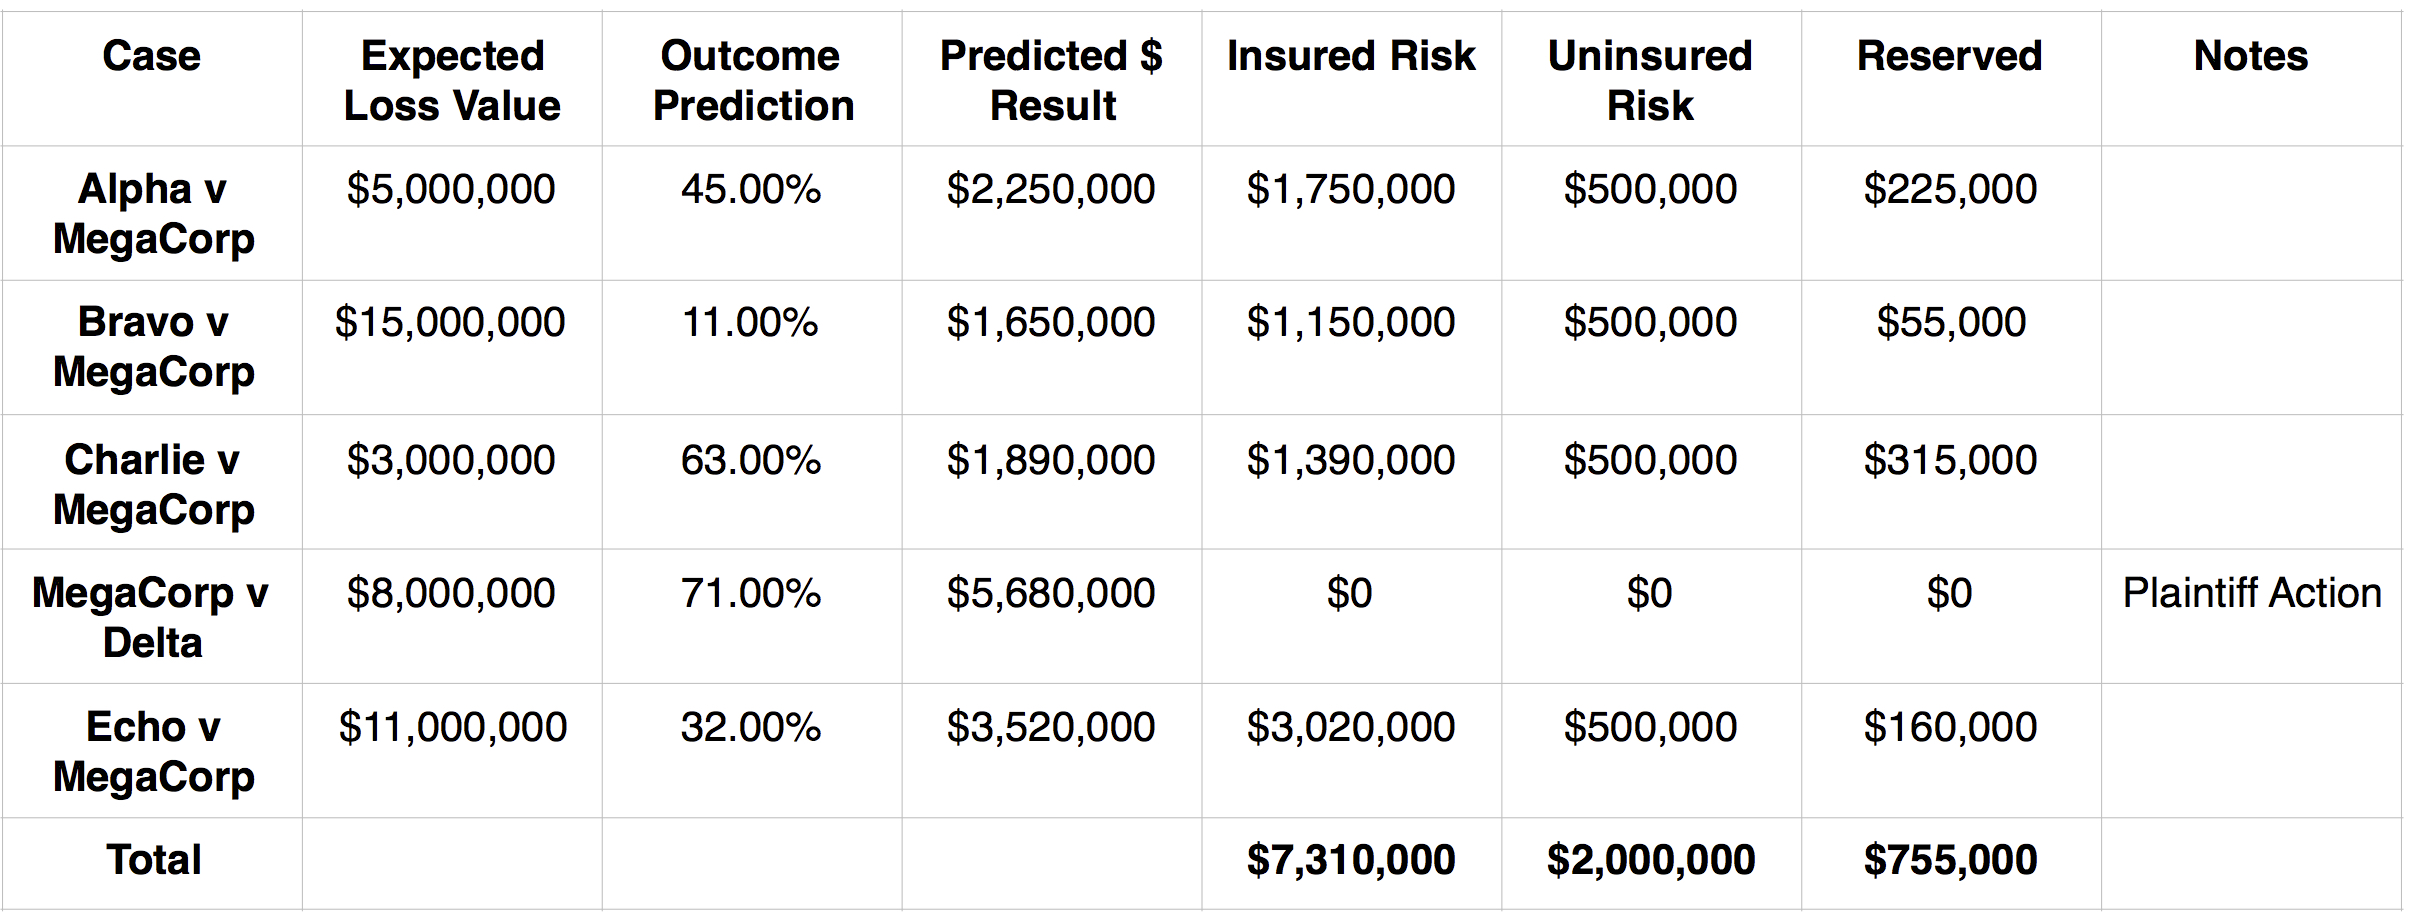
Task: Select the Total row label
Action: click(154, 860)
